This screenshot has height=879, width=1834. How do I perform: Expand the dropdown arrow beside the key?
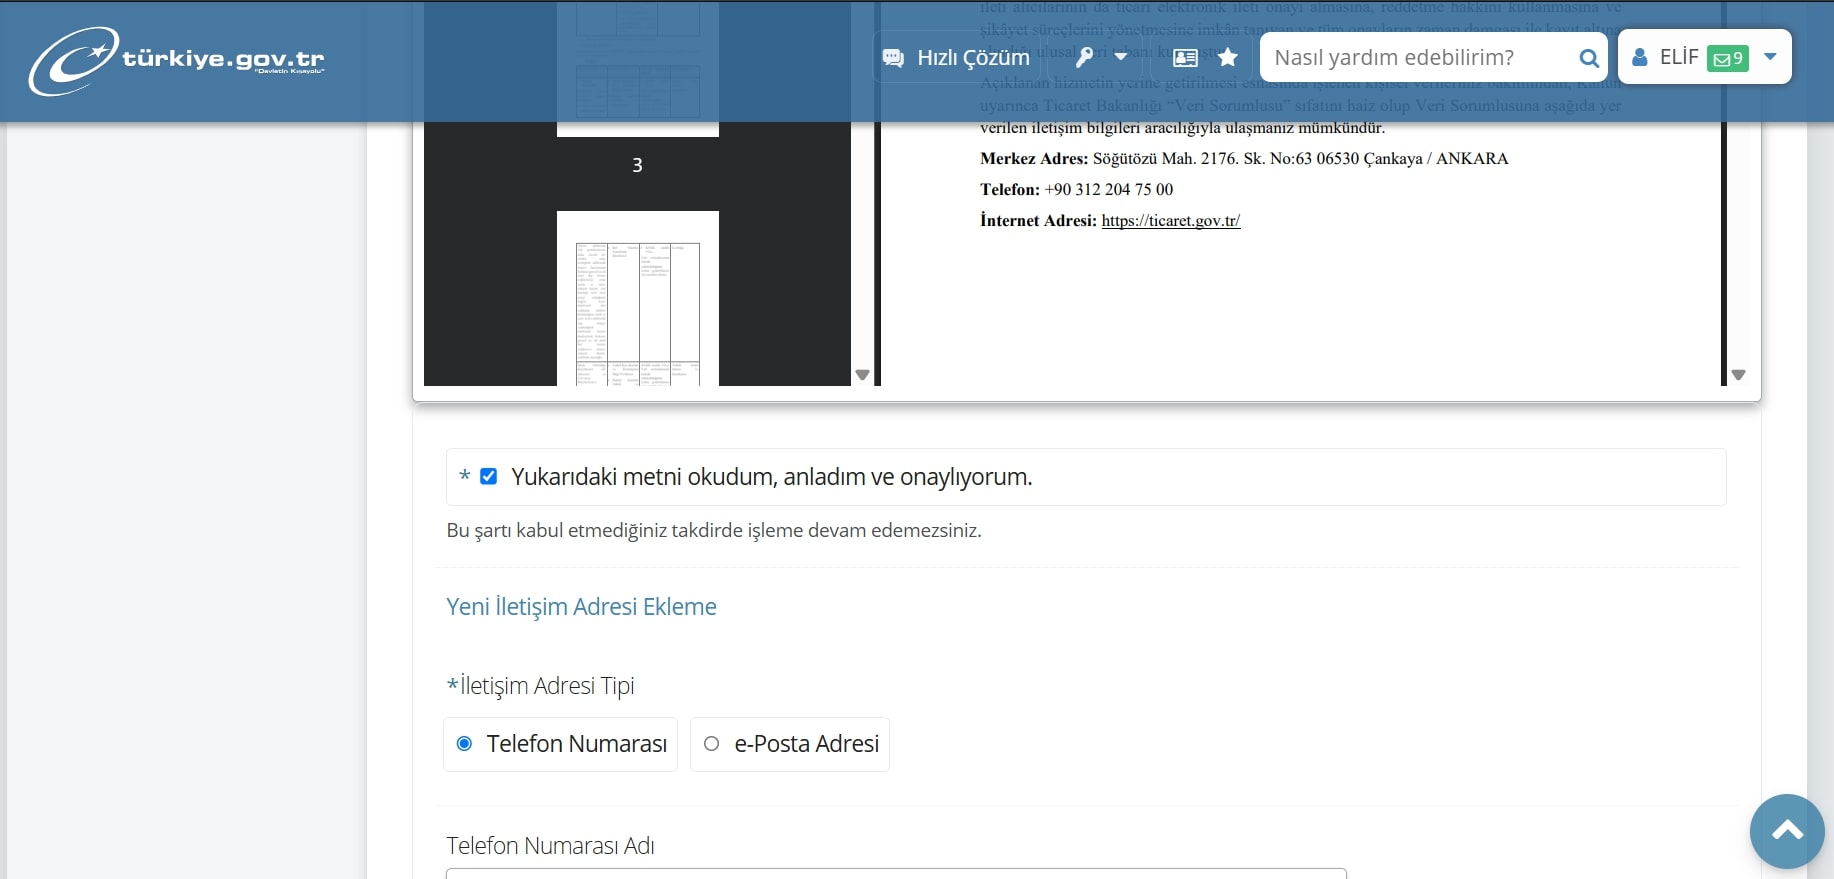(x=1121, y=57)
